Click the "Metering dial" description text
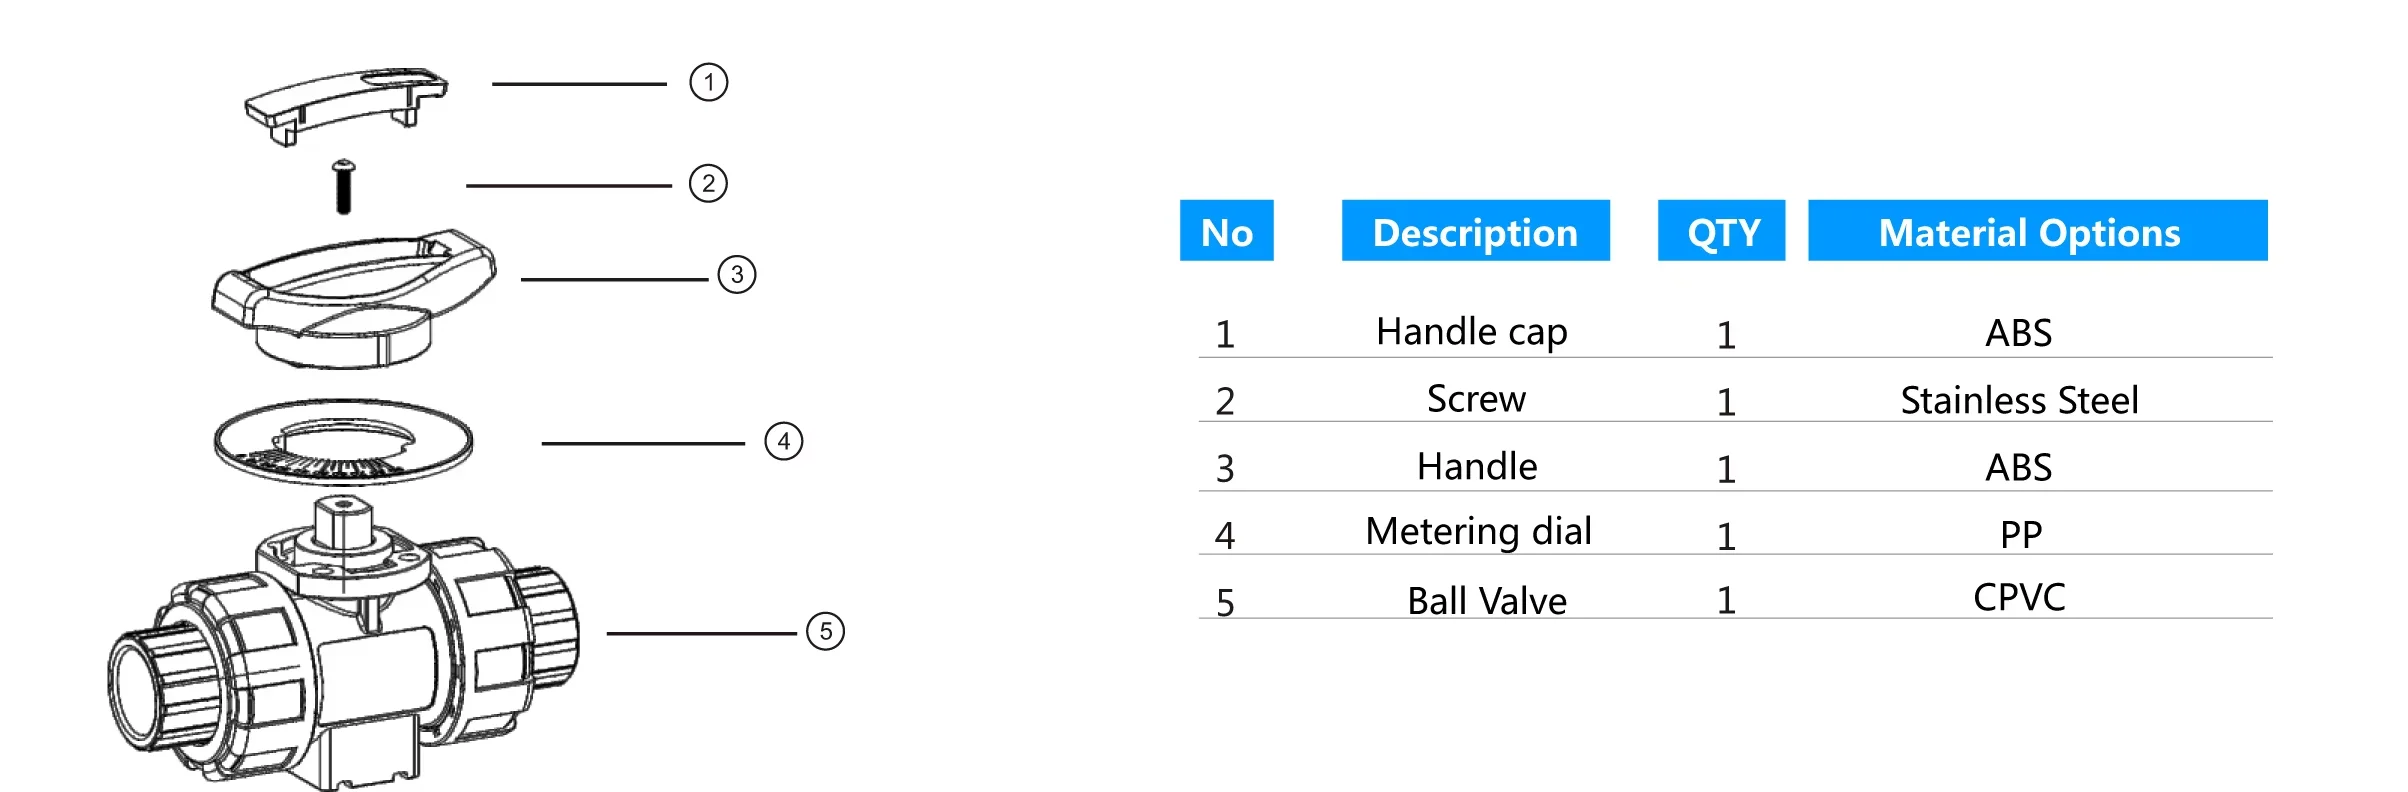 (x=1478, y=532)
